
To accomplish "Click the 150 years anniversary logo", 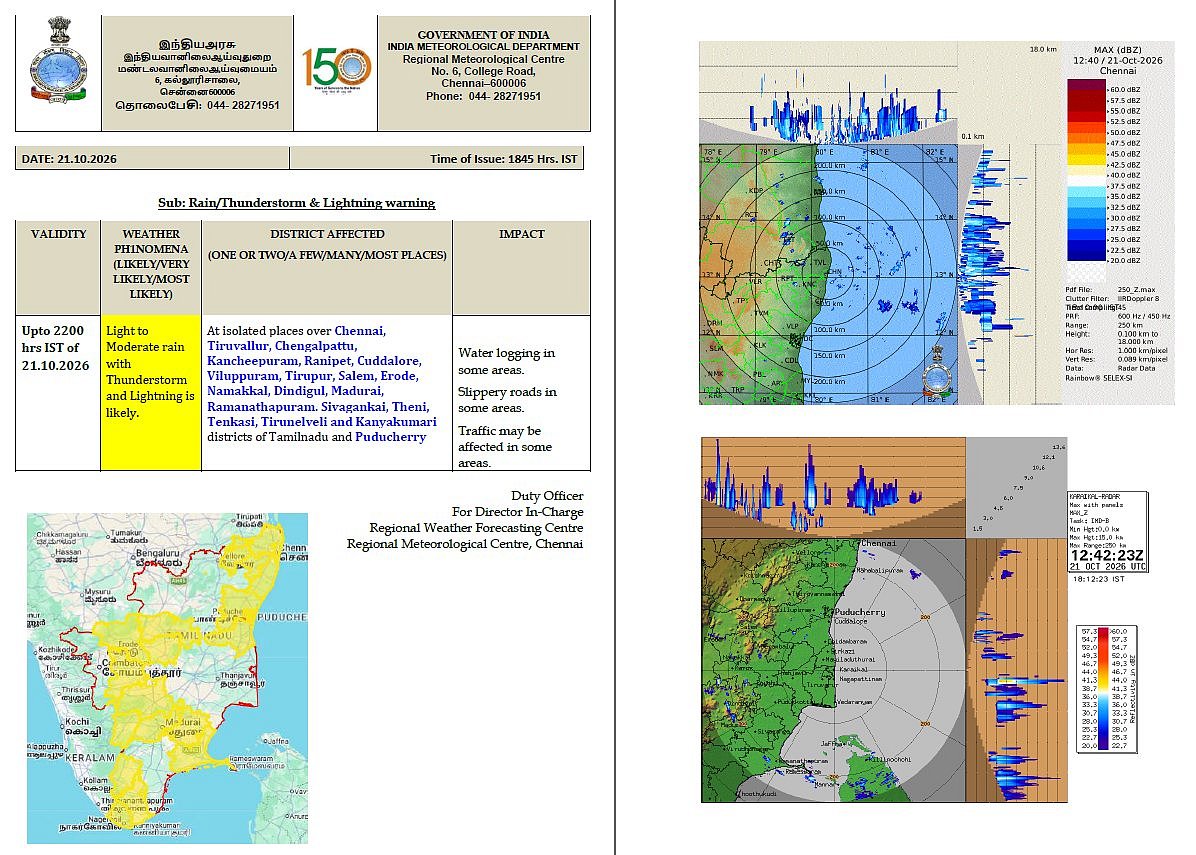I will pyautogui.click(x=336, y=69).
